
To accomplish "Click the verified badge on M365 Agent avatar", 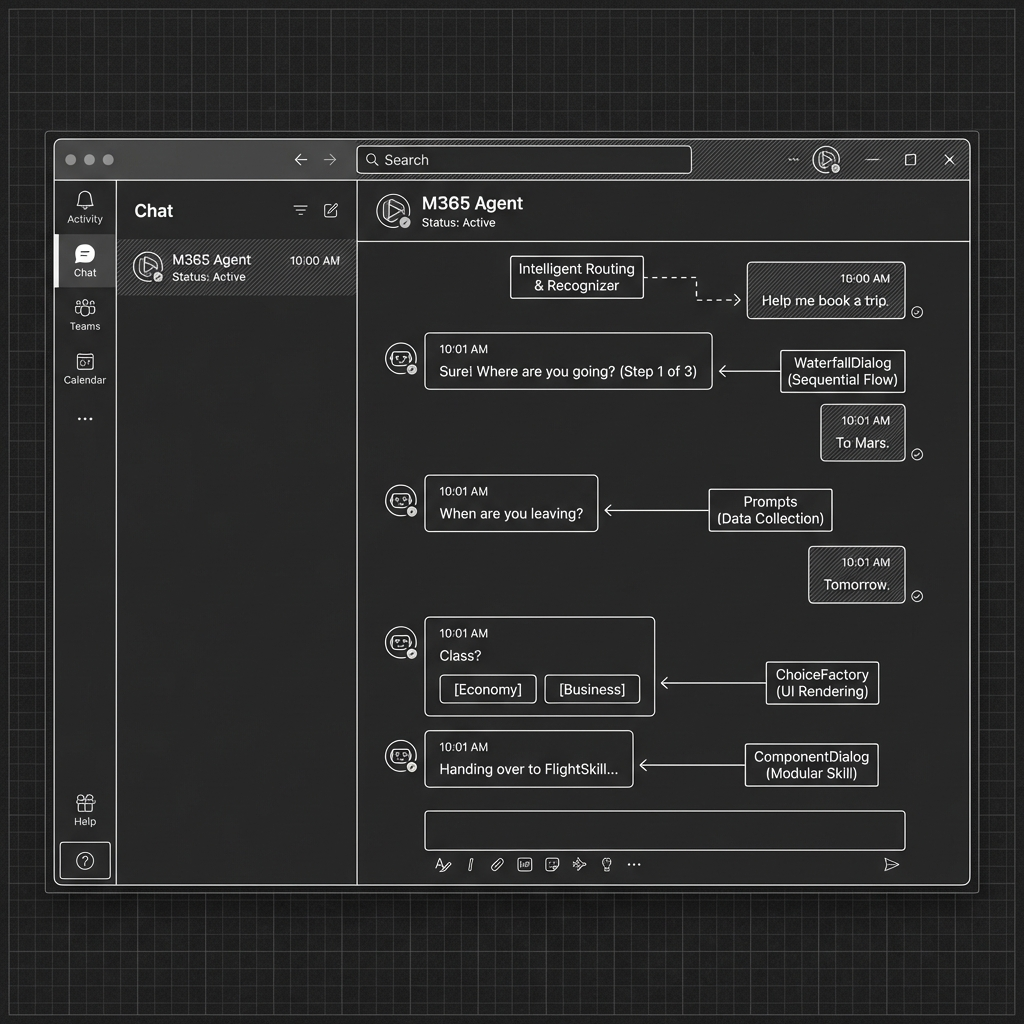I will pyautogui.click(x=404, y=222).
